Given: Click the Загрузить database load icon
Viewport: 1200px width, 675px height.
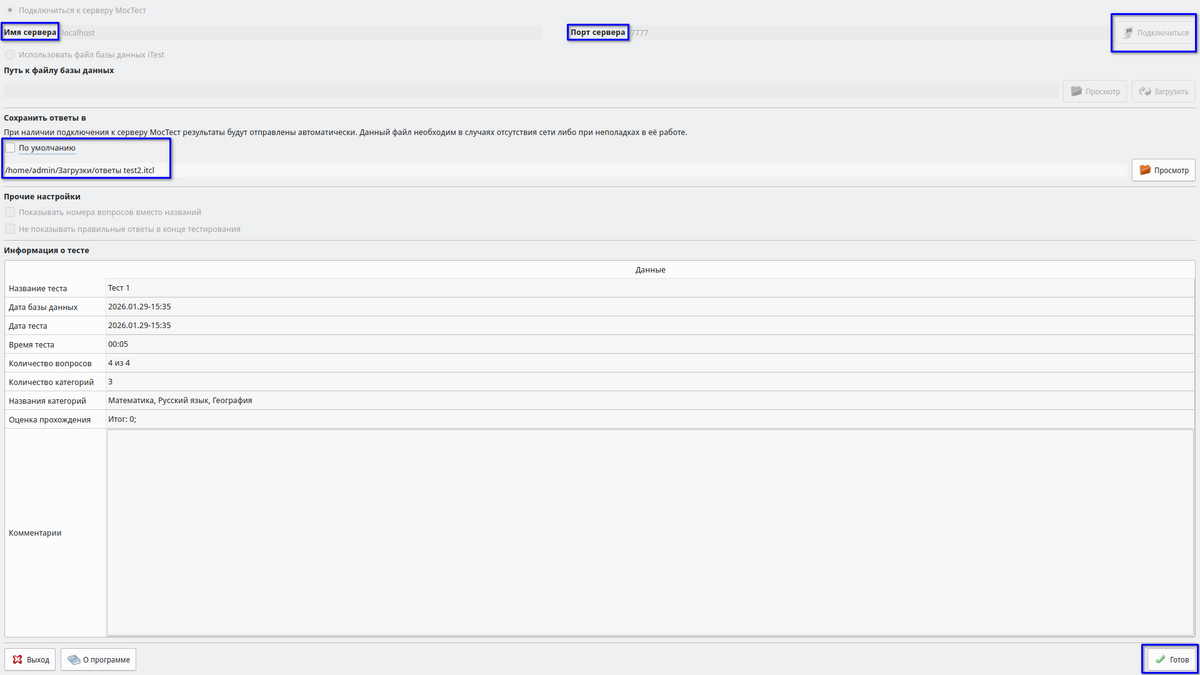Looking at the screenshot, I should [x=1145, y=91].
